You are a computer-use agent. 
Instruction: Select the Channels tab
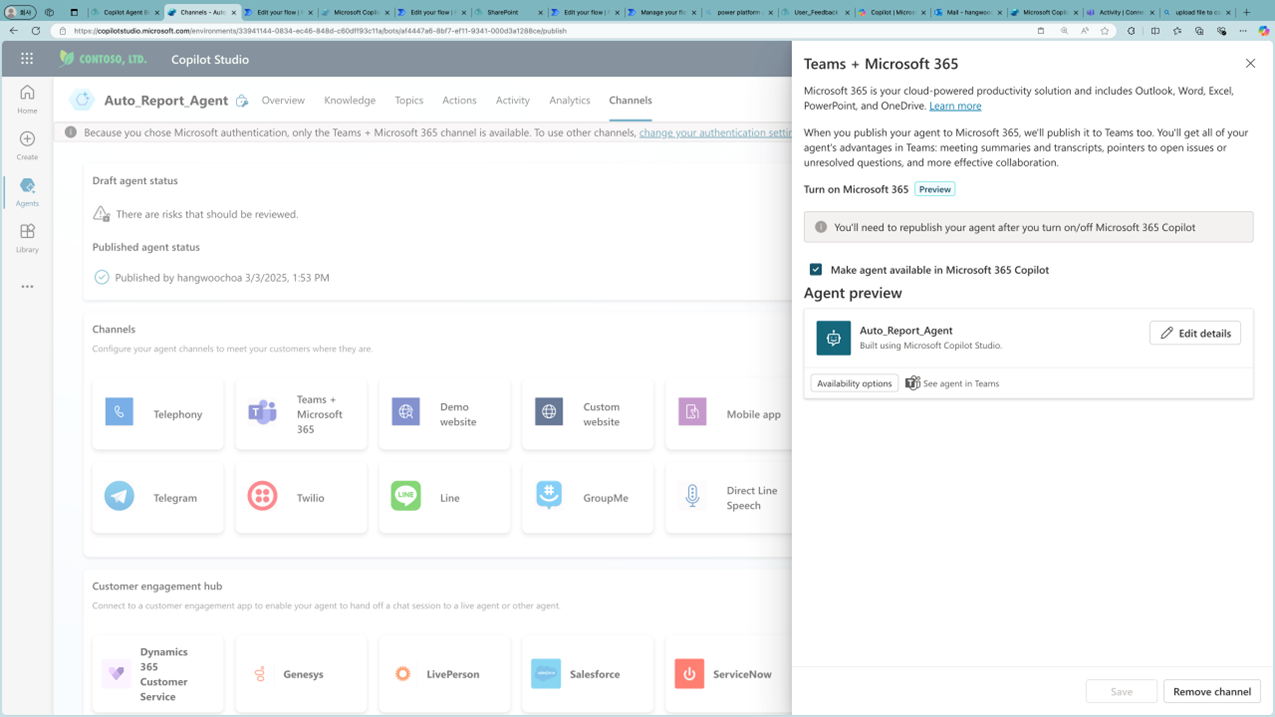click(x=630, y=100)
